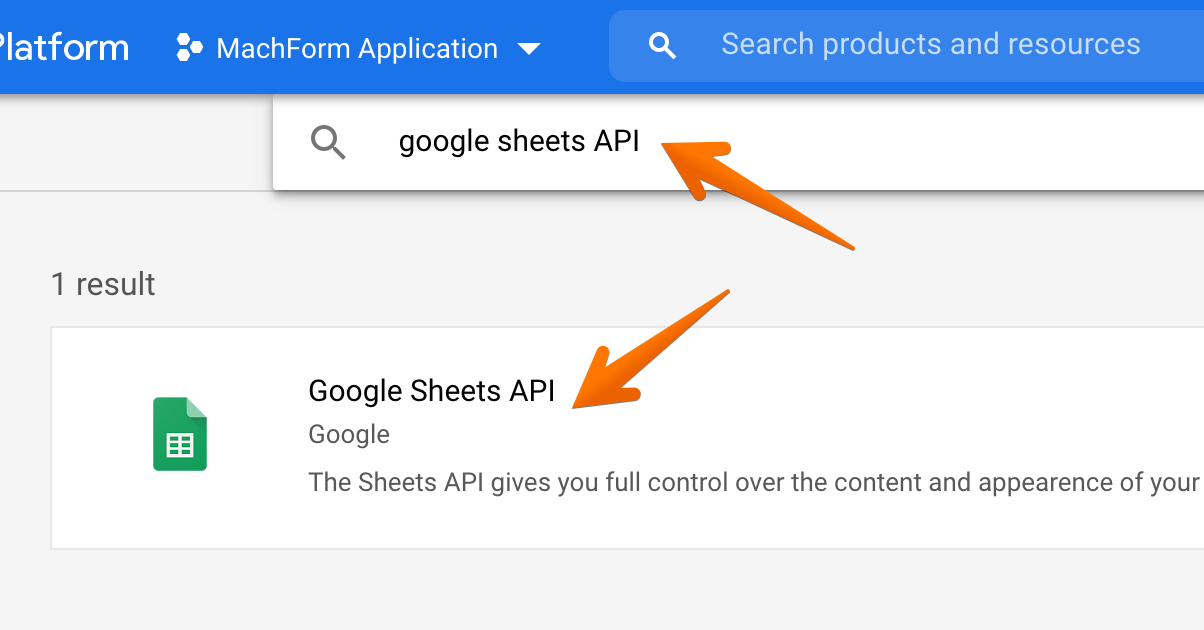Open the Google Sheets API result title
The height and width of the screenshot is (630, 1204).
click(431, 390)
